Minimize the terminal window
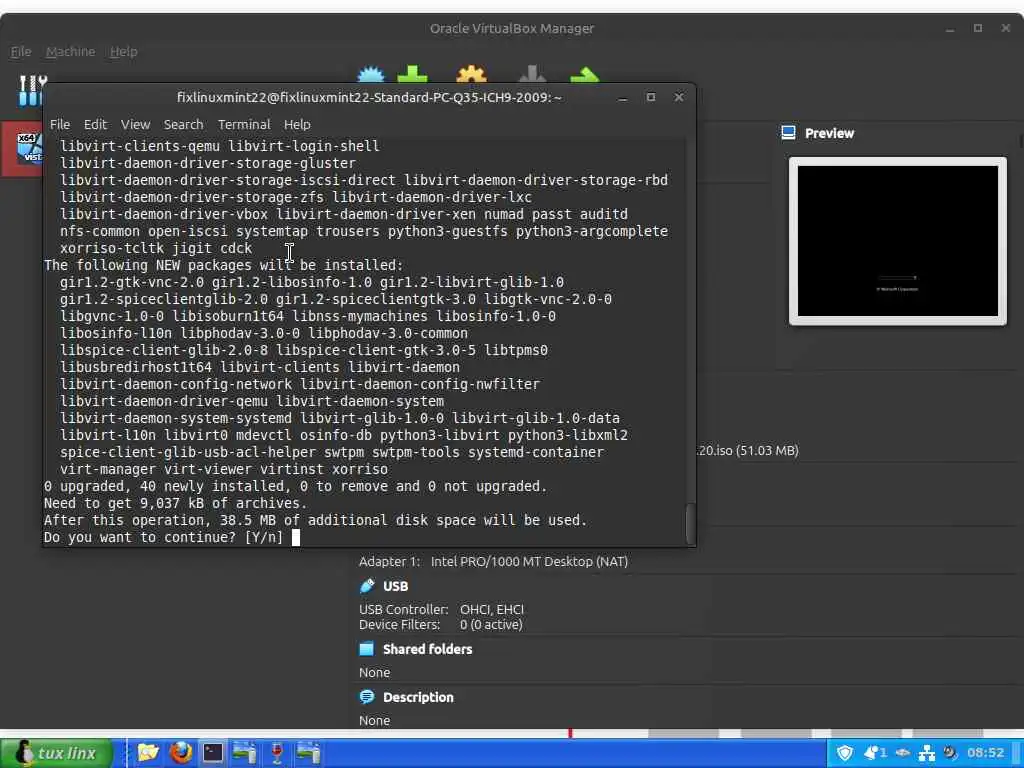 click(622, 97)
